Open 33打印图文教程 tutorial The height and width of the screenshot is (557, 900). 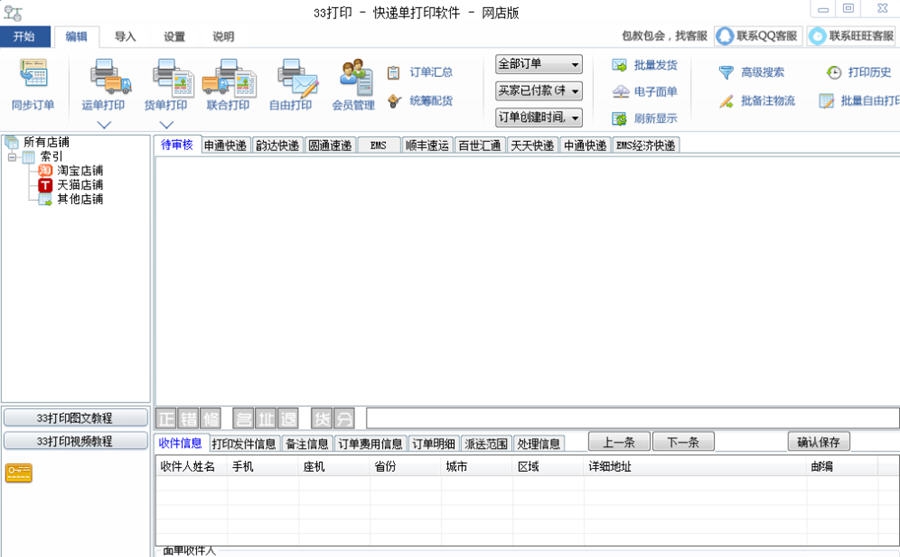(75, 418)
